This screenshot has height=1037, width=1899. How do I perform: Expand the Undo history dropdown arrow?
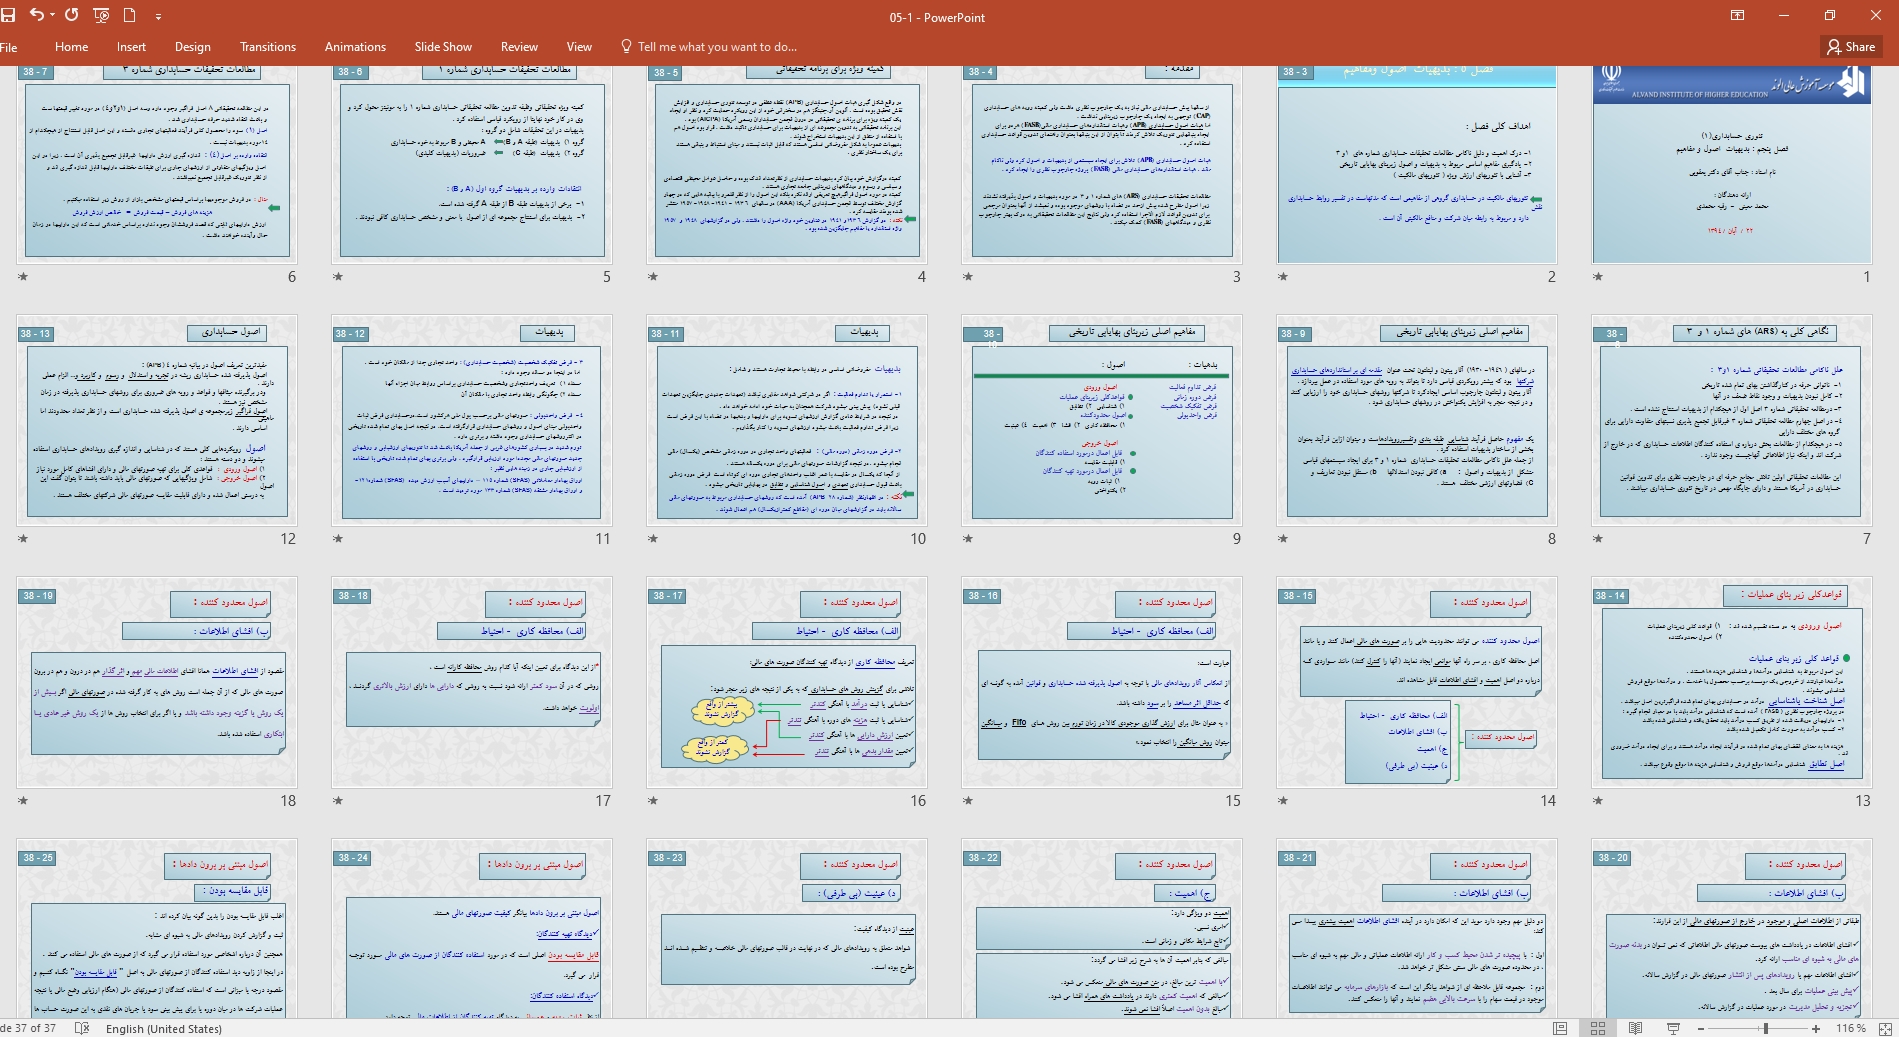[x=52, y=16]
